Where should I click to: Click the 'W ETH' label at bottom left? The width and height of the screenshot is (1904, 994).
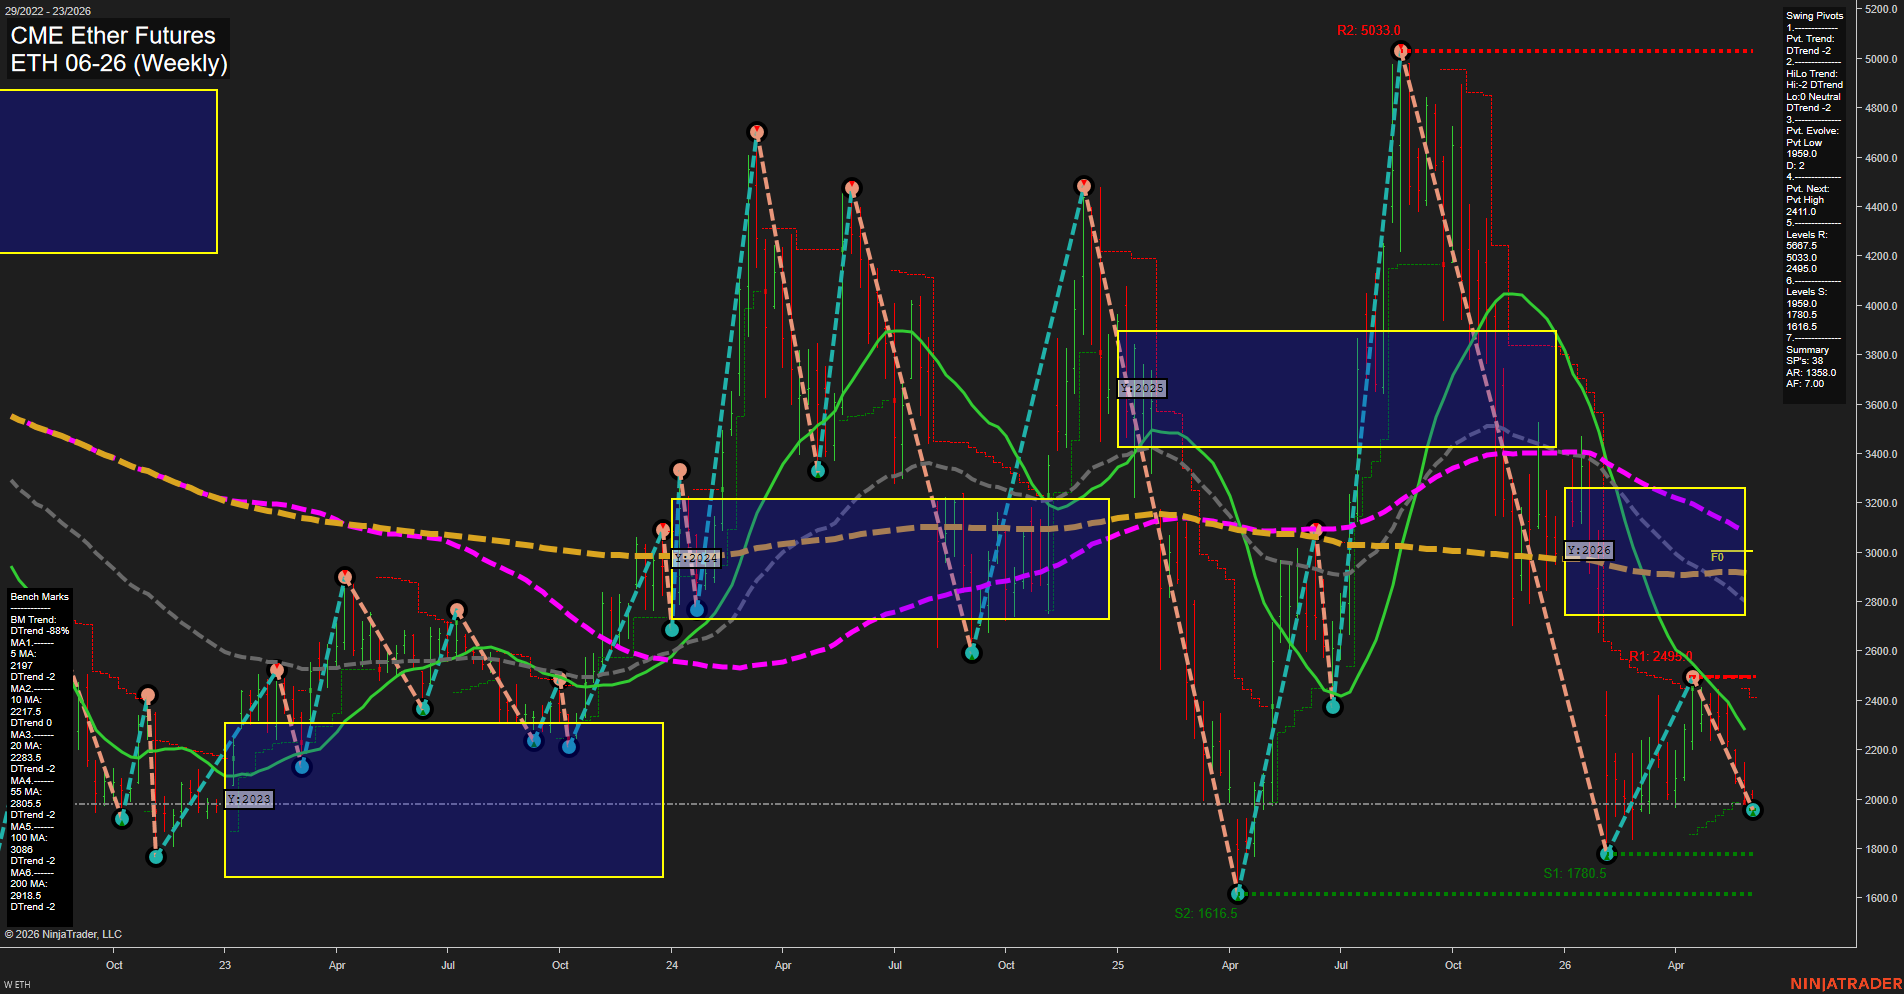pos(17,985)
